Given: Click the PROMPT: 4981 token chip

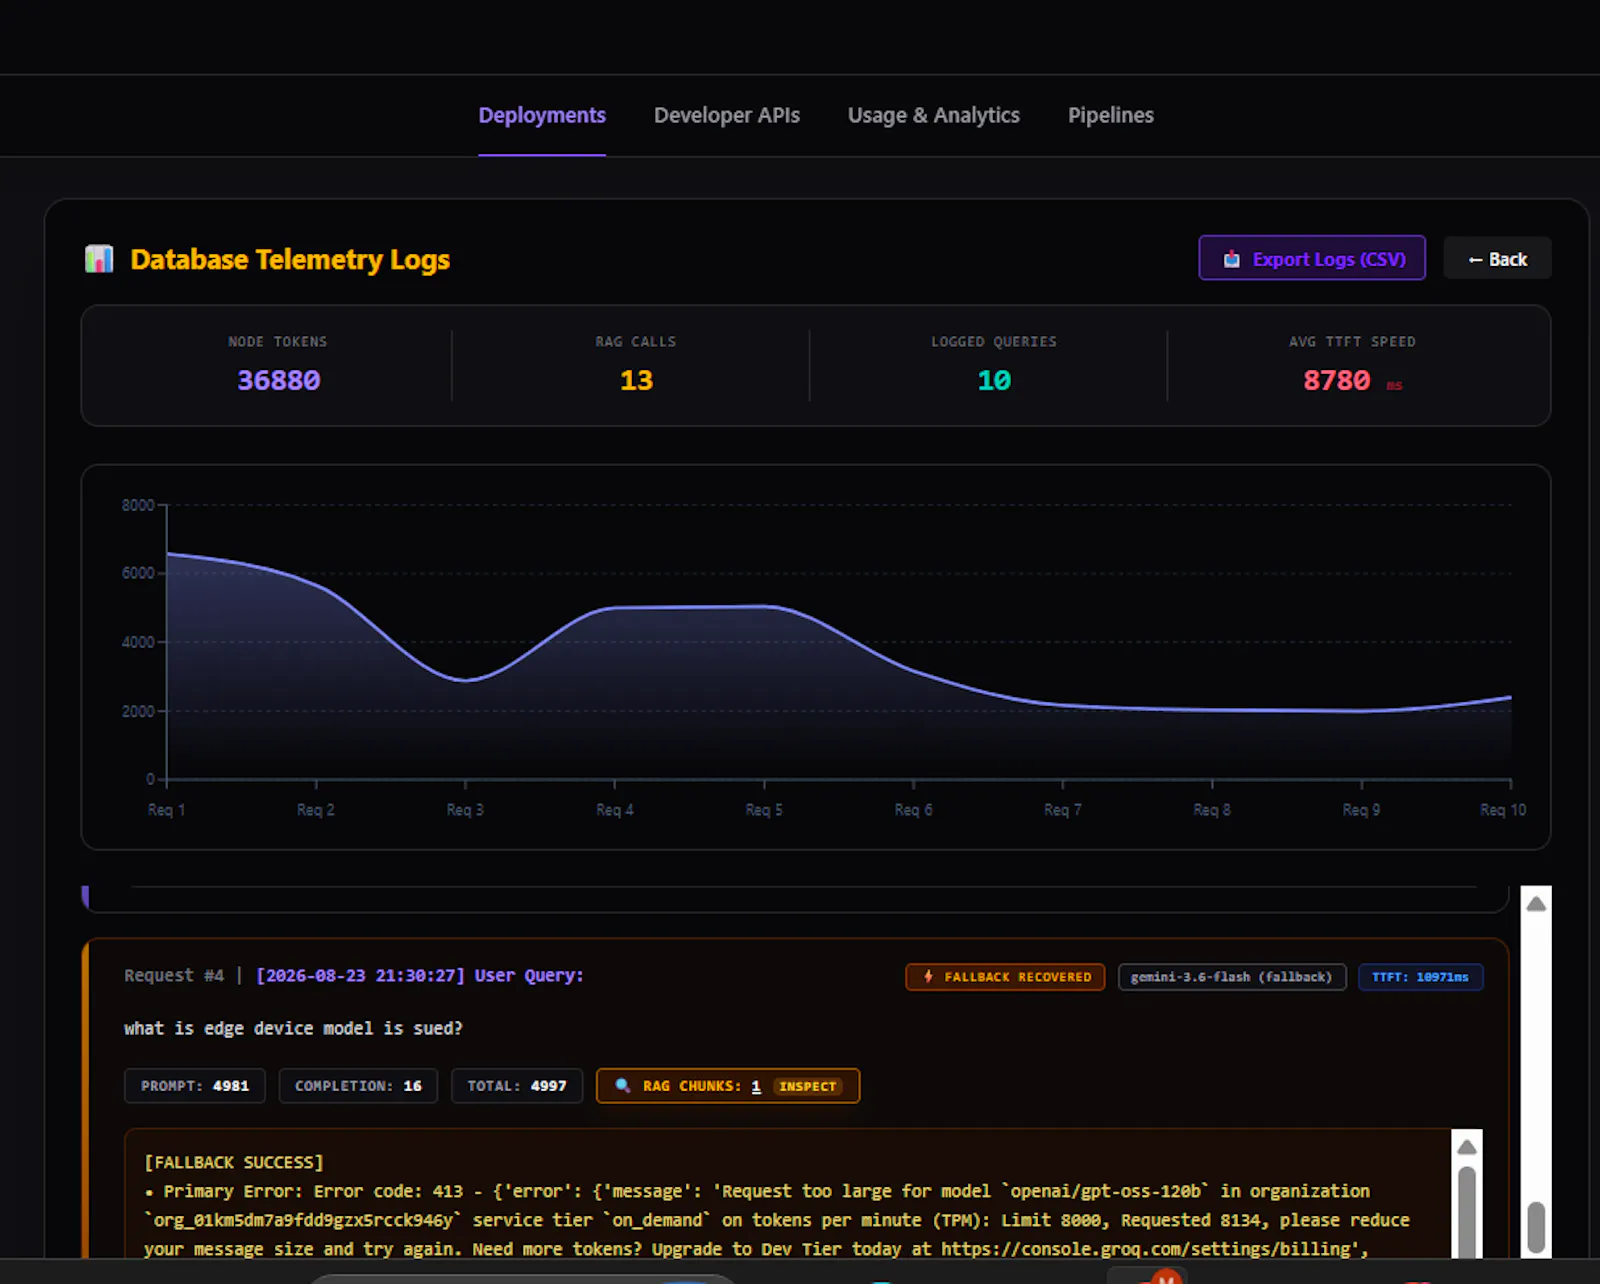Looking at the screenshot, I should [195, 1086].
